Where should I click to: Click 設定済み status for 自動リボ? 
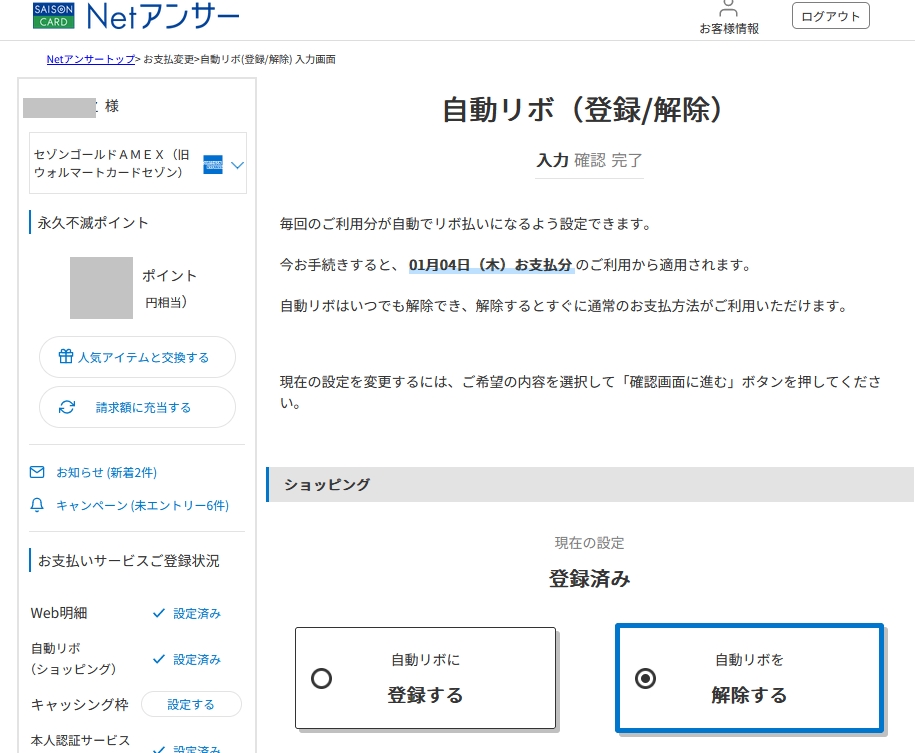tap(197, 660)
